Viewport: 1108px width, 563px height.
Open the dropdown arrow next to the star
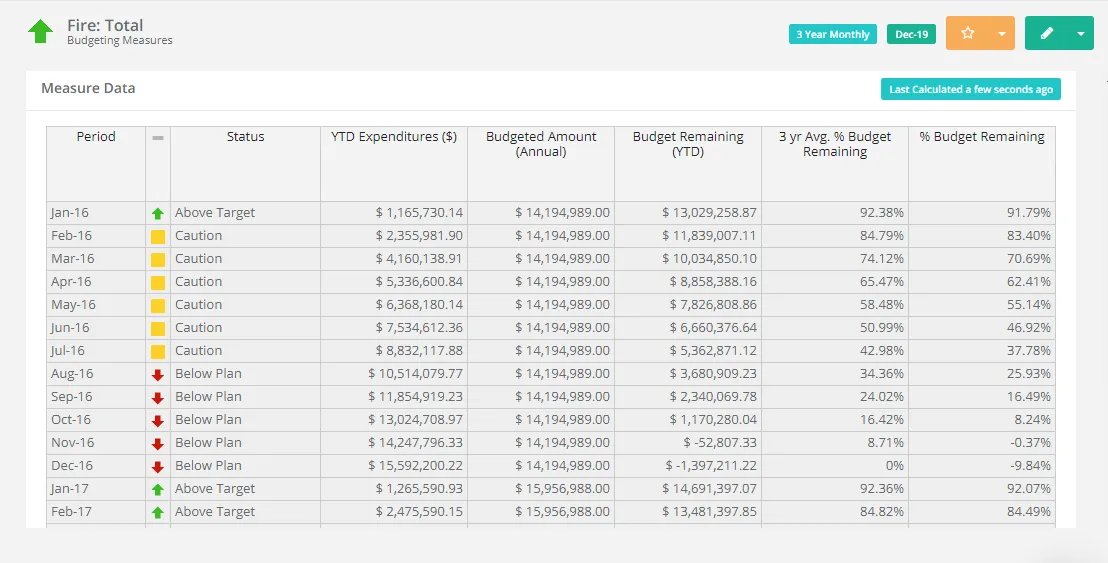point(1002,33)
